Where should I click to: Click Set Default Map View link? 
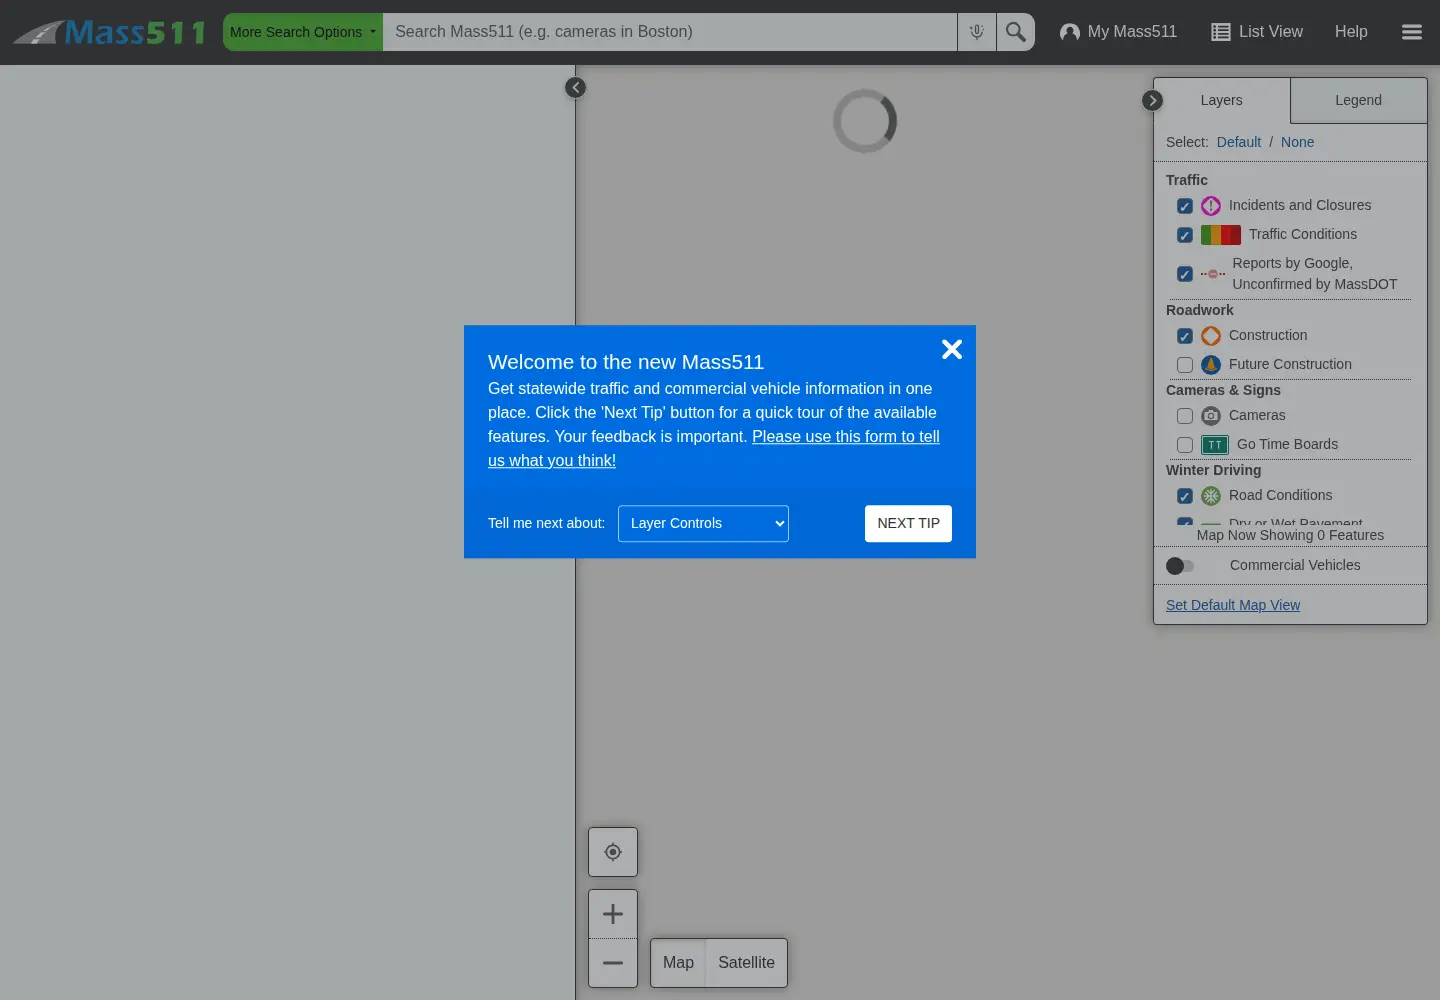click(1233, 605)
